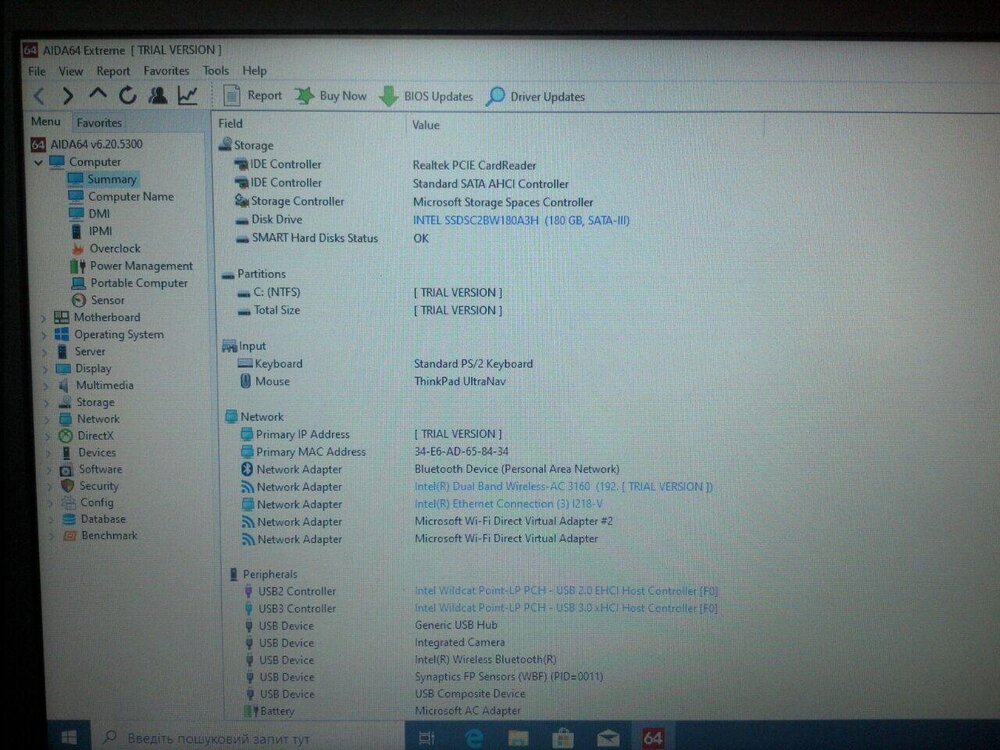The width and height of the screenshot is (1000, 750).
Task: Collapse the Computer tree node
Action: click(38, 162)
